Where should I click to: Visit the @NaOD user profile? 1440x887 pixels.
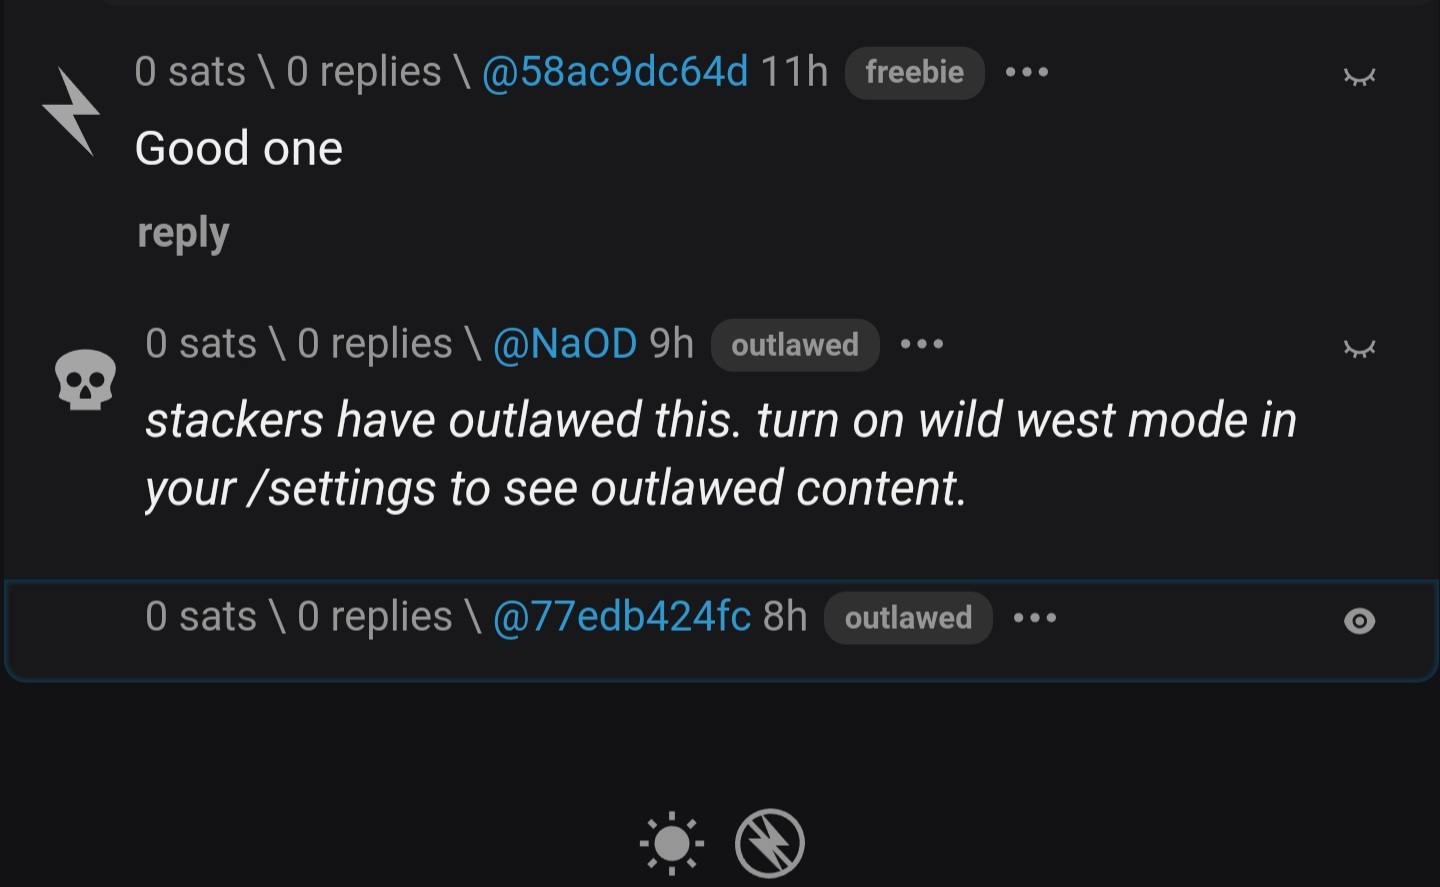pos(564,344)
